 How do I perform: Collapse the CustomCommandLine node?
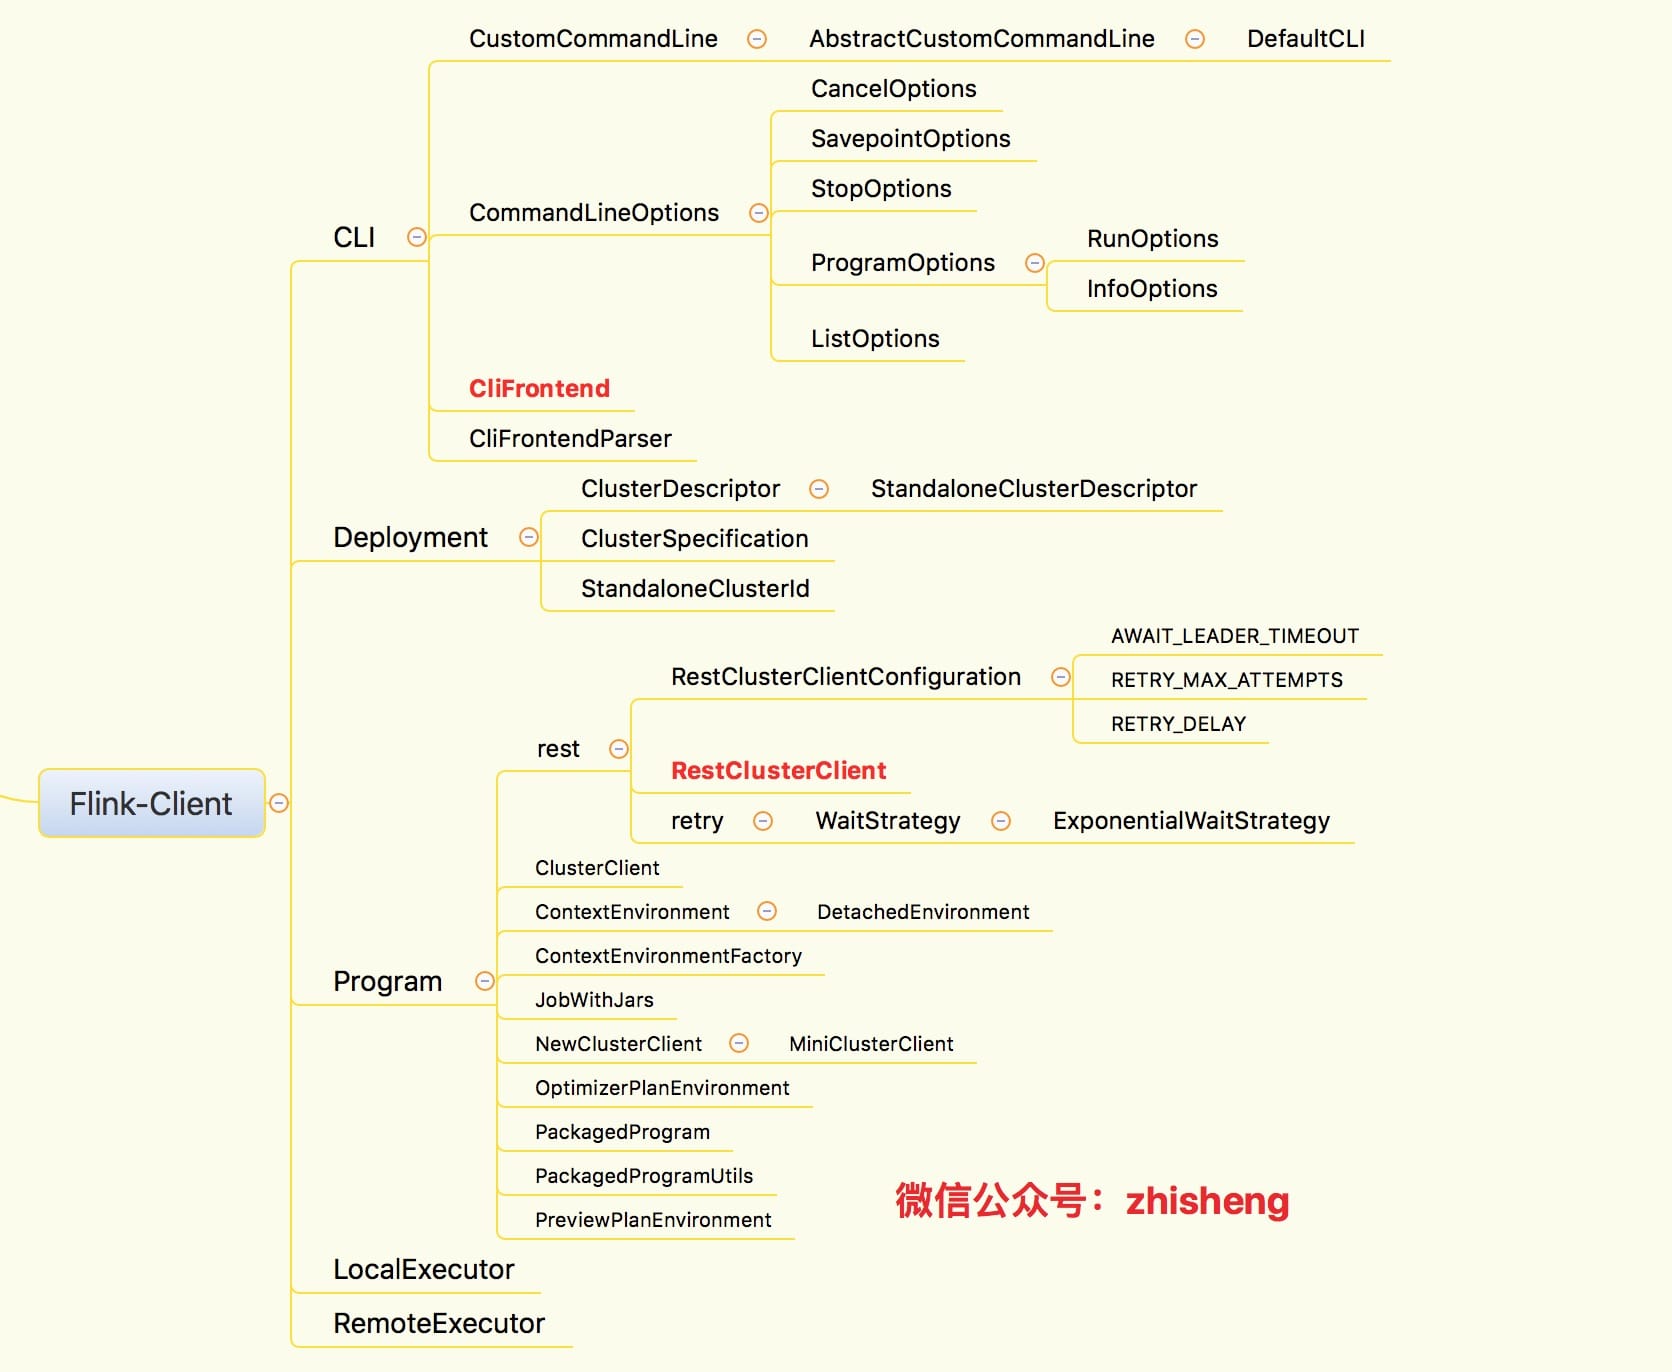(757, 39)
